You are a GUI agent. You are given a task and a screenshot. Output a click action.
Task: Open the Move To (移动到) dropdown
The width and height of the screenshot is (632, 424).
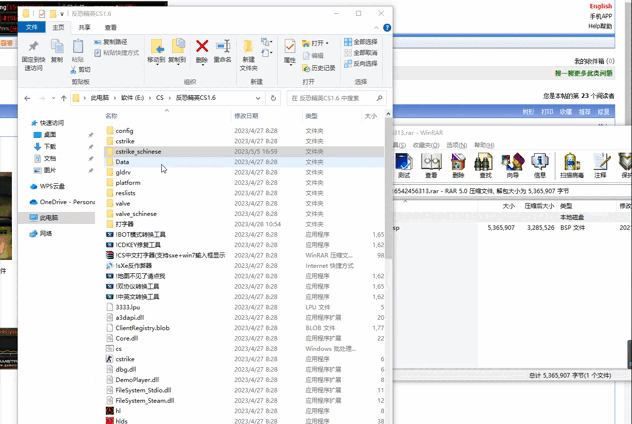[x=156, y=51]
